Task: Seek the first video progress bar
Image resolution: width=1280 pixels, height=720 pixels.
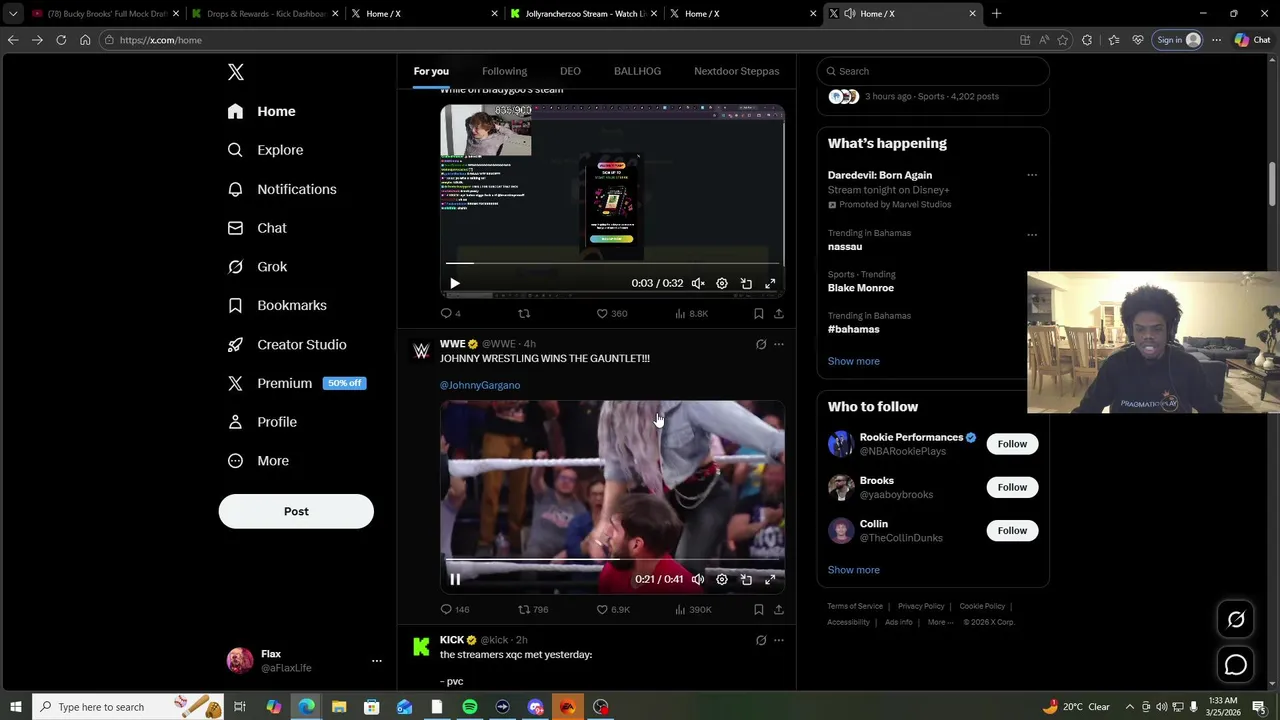Action: coord(612,264)
